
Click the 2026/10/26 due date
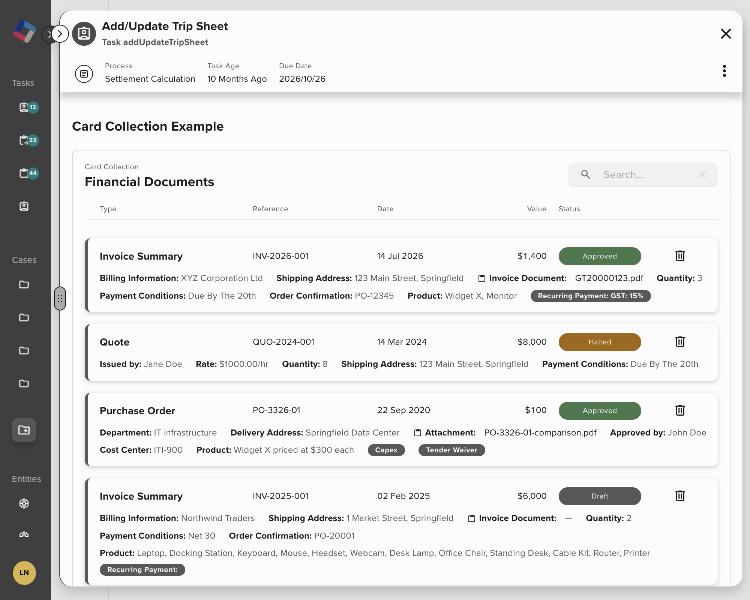[x=302, y=79]
